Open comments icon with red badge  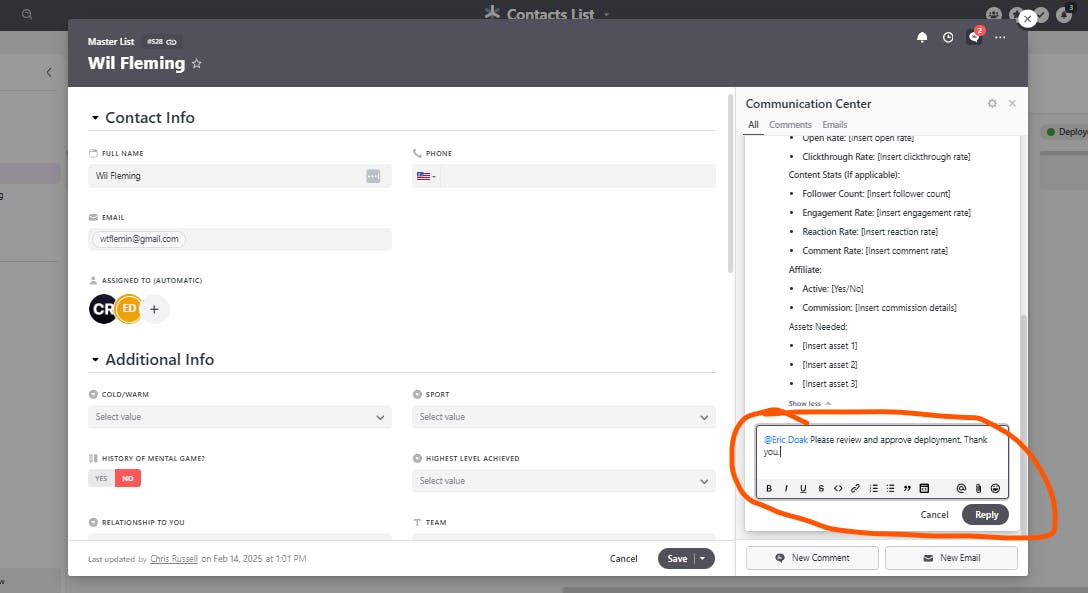tap(974, 37)
